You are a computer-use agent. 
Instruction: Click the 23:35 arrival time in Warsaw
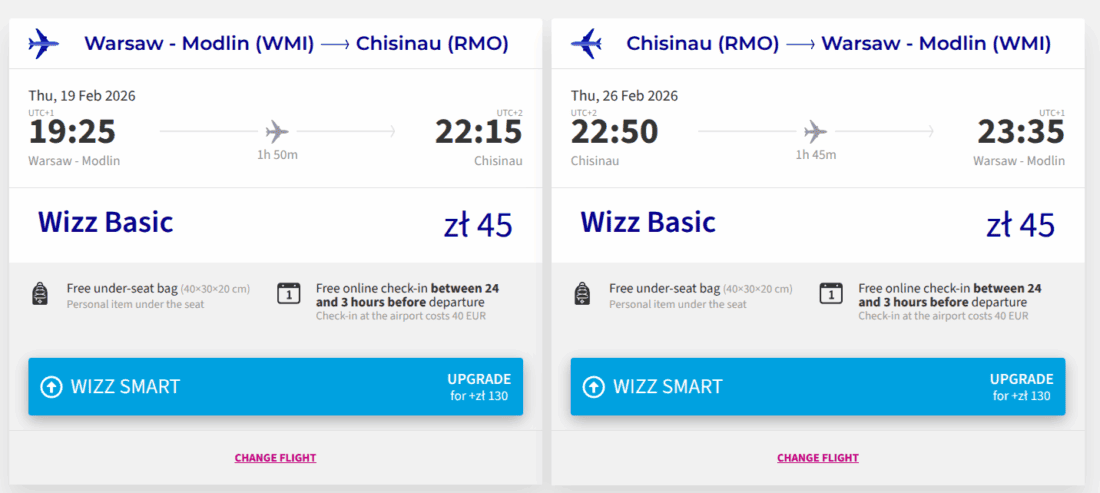1020,132
